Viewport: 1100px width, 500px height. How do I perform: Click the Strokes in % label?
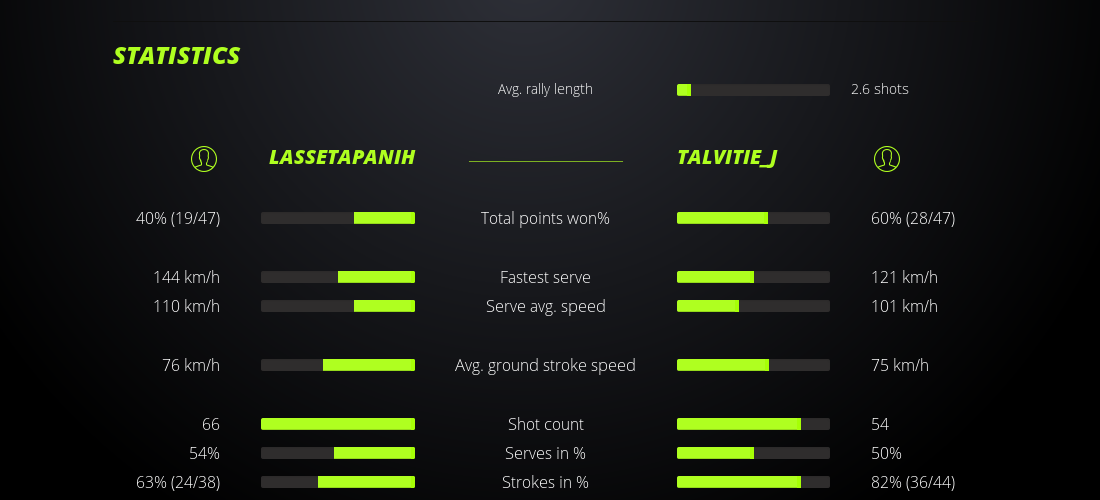pos(545,482)
